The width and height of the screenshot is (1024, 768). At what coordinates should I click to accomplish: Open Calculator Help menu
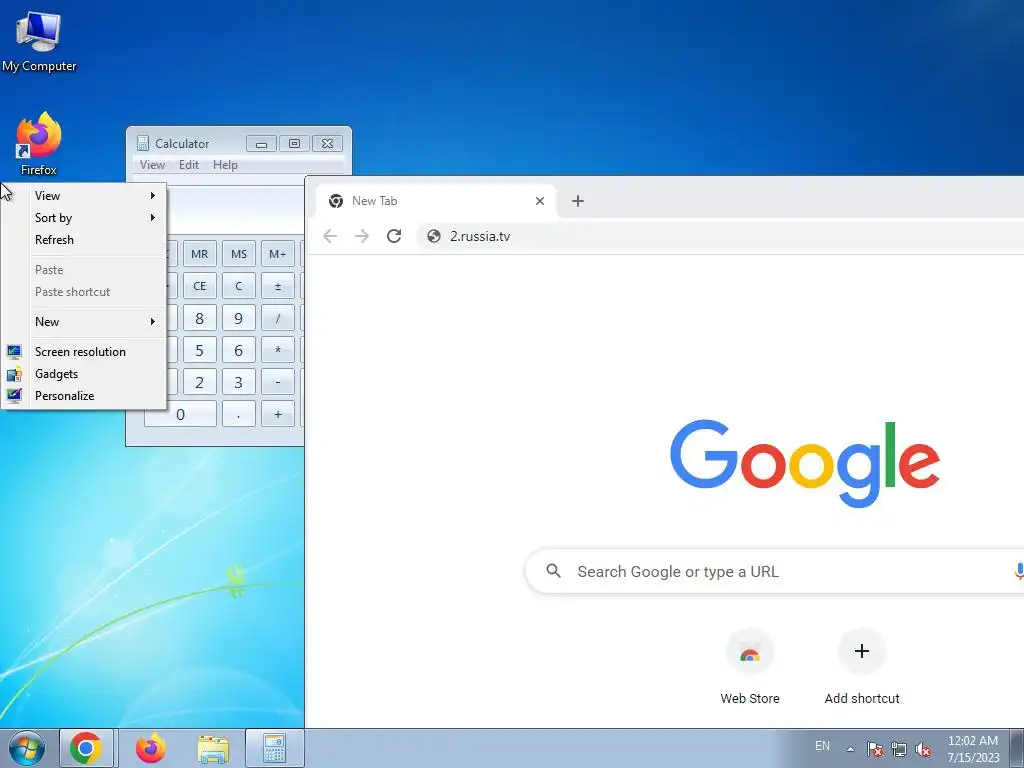pos(225,165)
